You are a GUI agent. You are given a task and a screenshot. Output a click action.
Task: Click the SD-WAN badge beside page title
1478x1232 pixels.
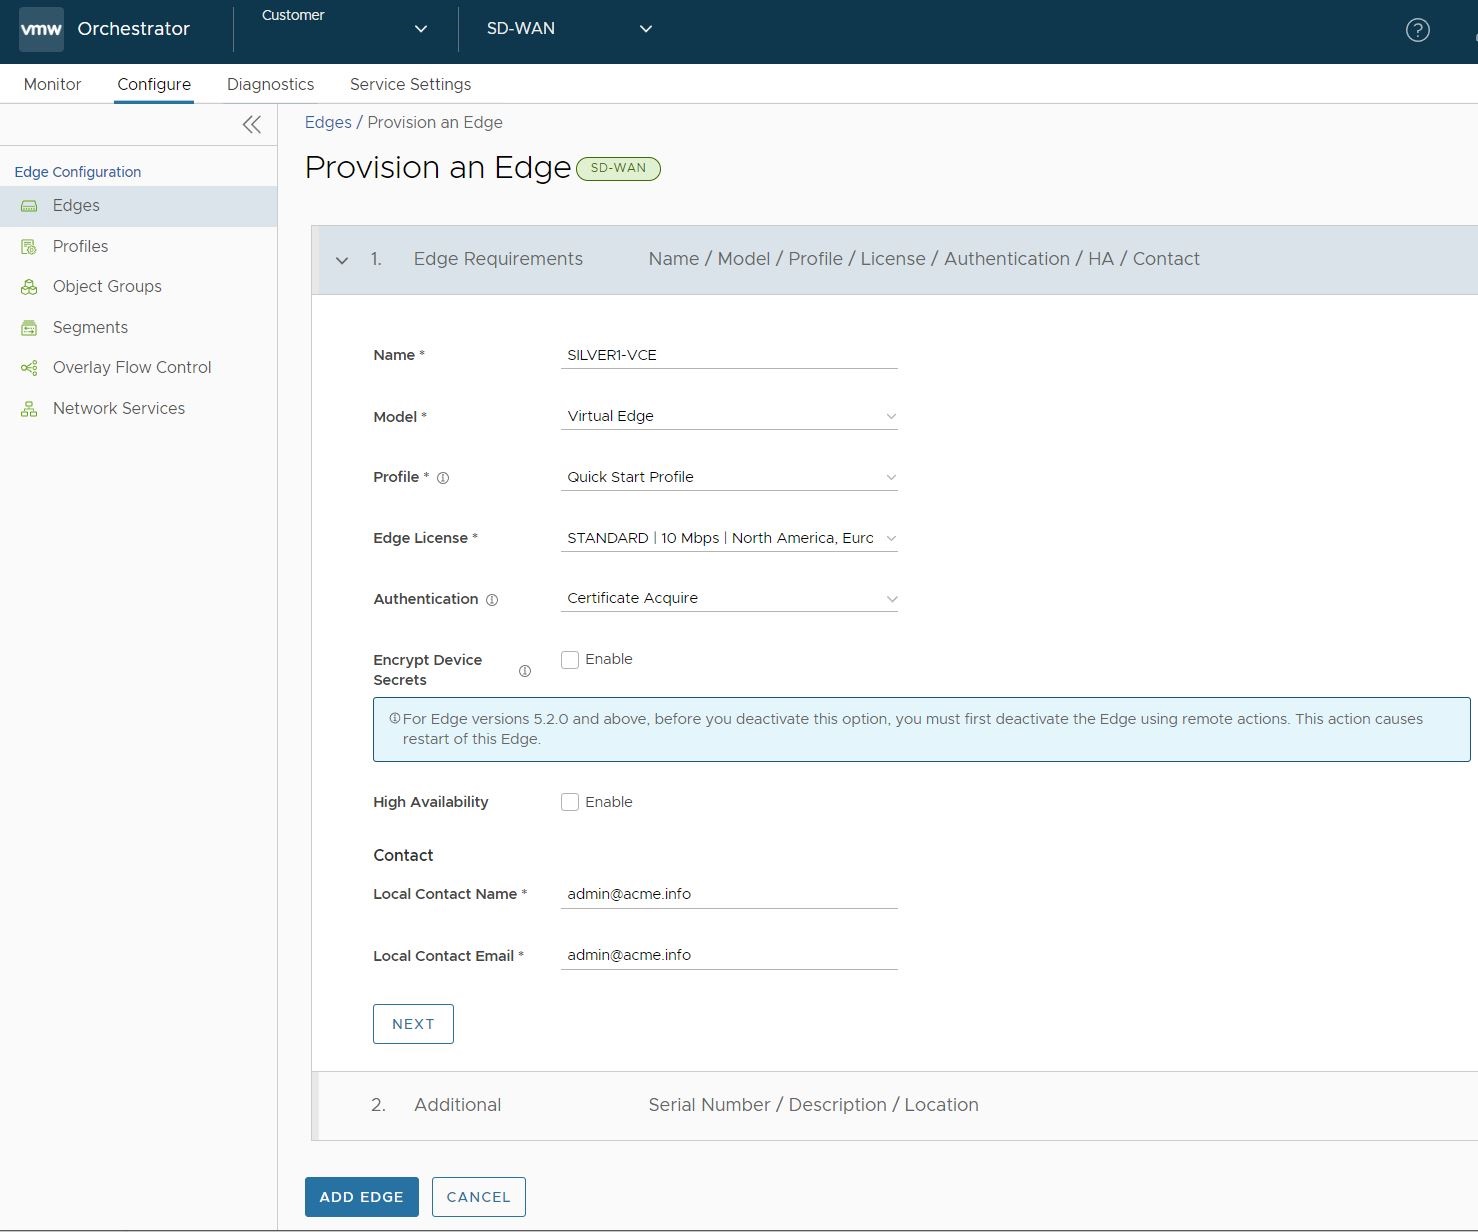point(618,168)
